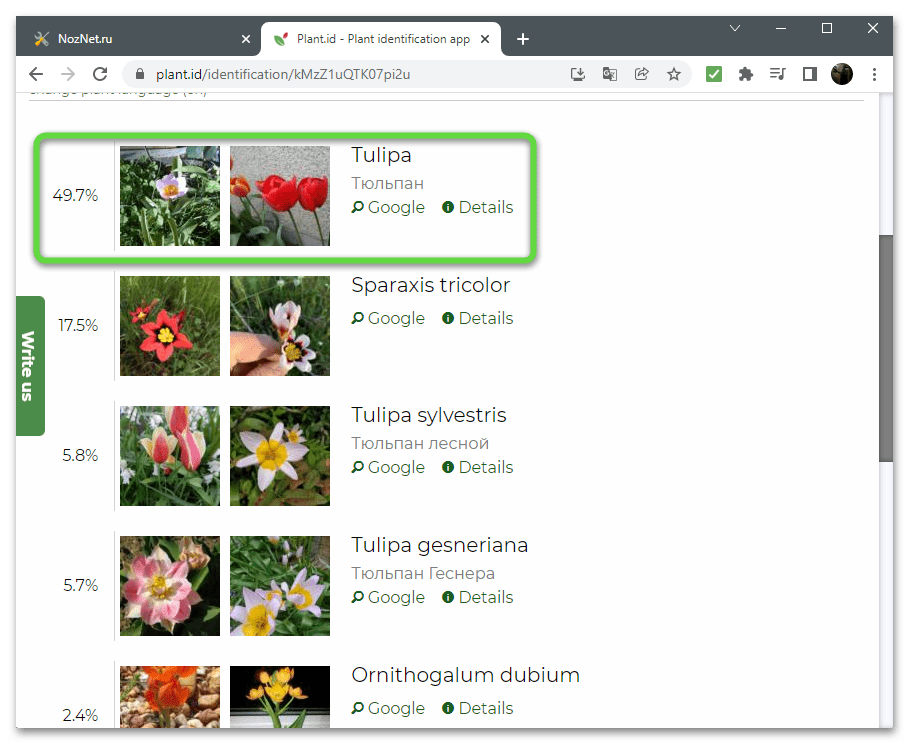909x744 pixels.
Task: Switch to the NozNet.ru tab
Action: tap(139, 39)
